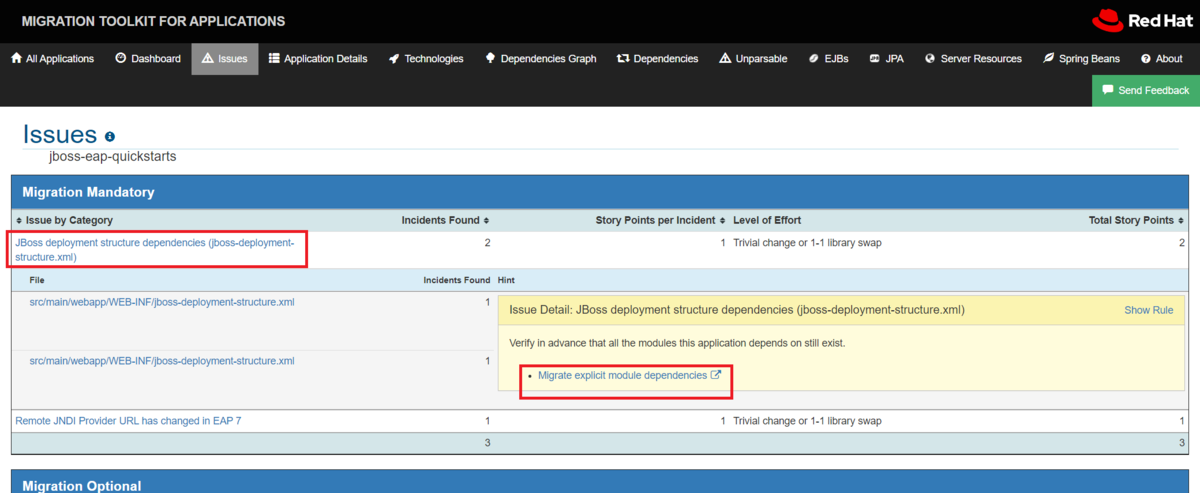Screen dimensions: 1200x493
Task: Open the Dependencies Graph tab
Action: coord(541,59)
